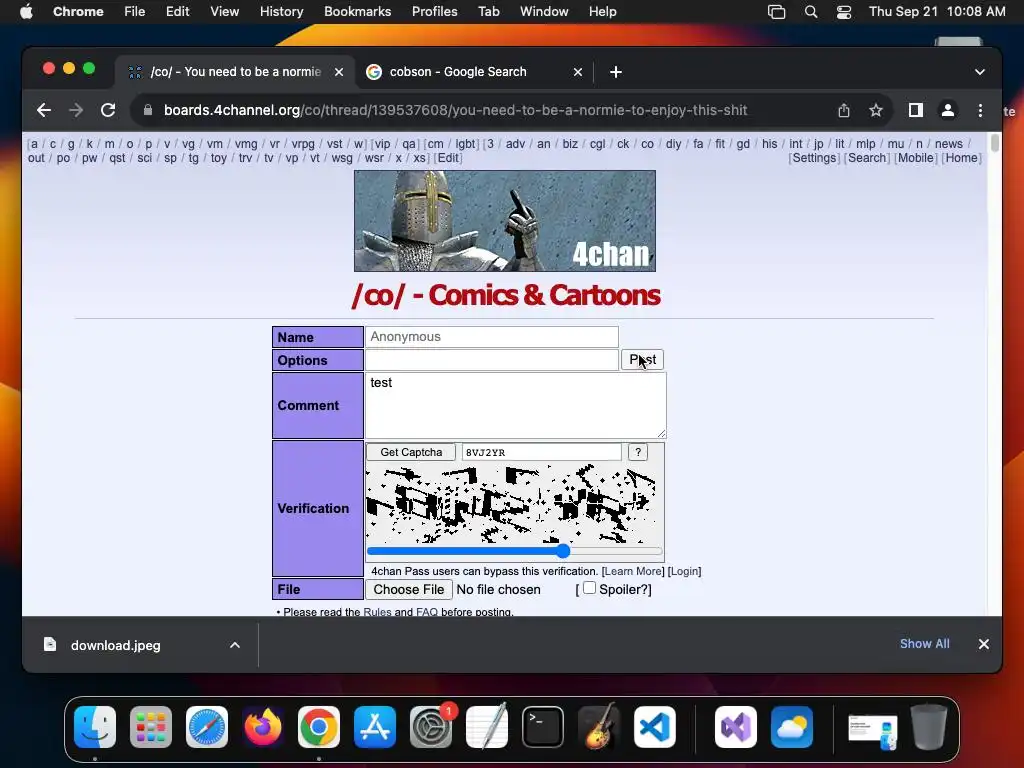Open Control Center in menu bar
The image size is (1024, 768).
click(844, 12)
